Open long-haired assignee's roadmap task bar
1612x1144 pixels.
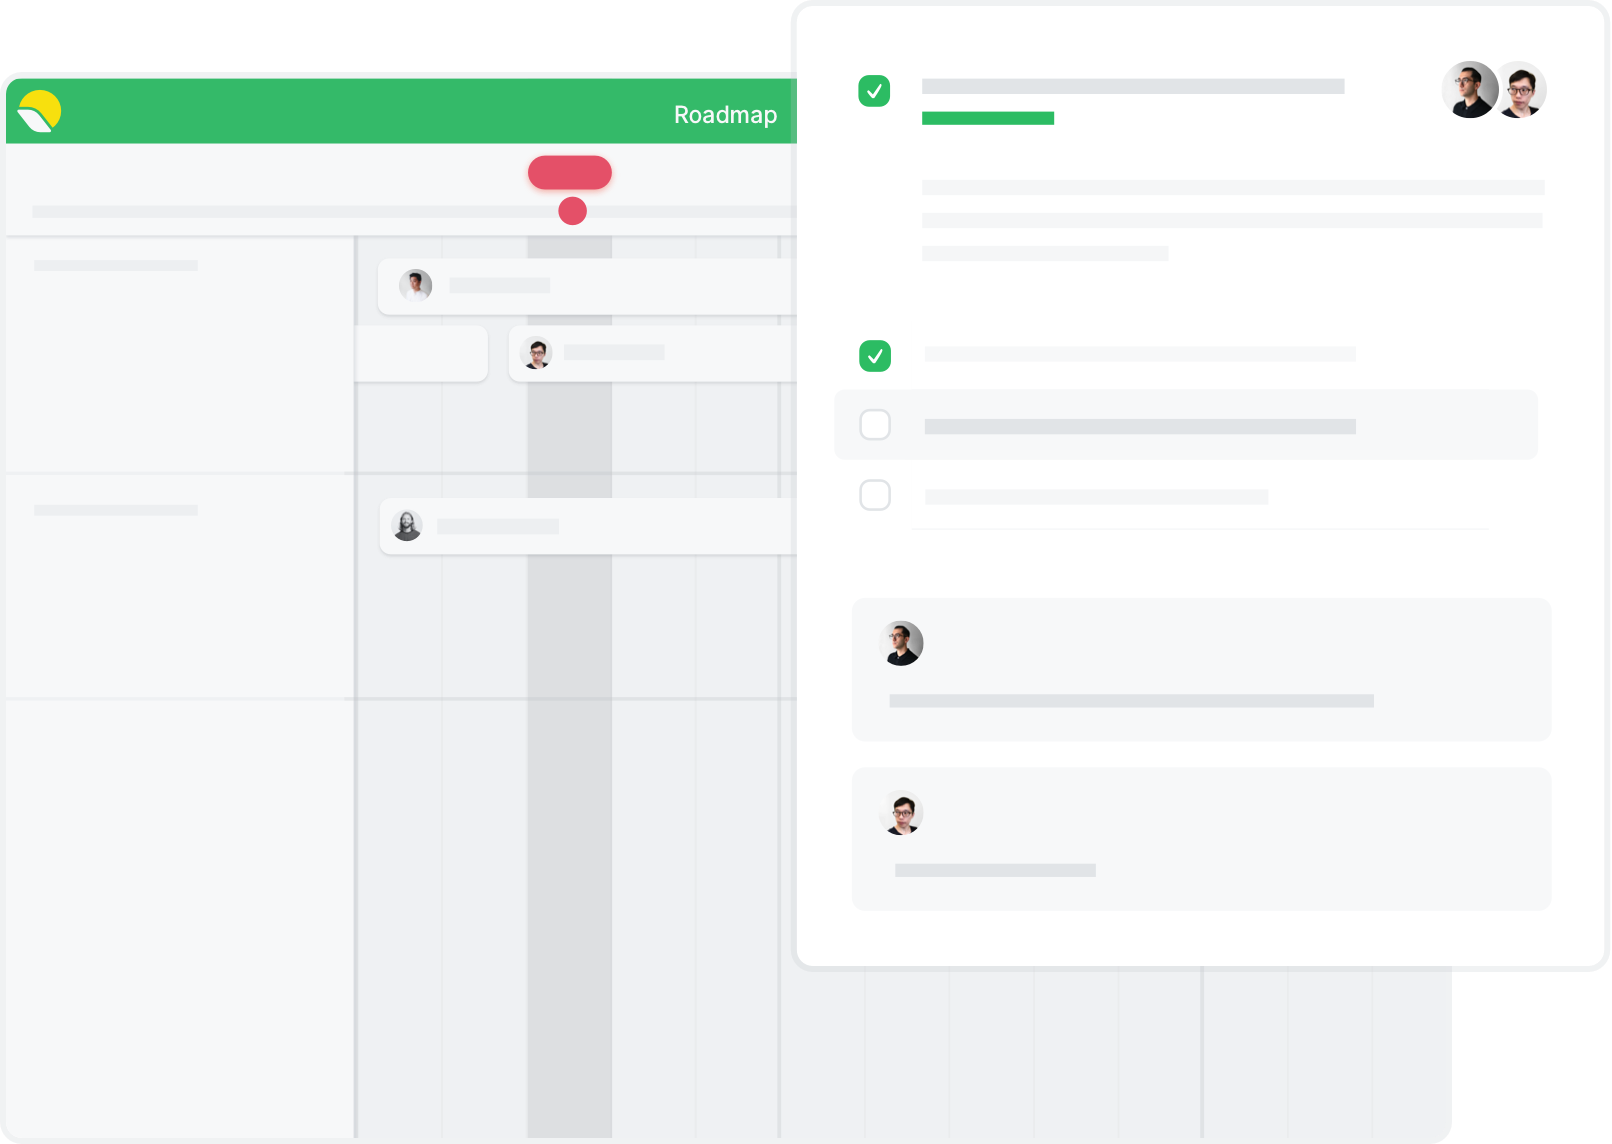(588, 526)
